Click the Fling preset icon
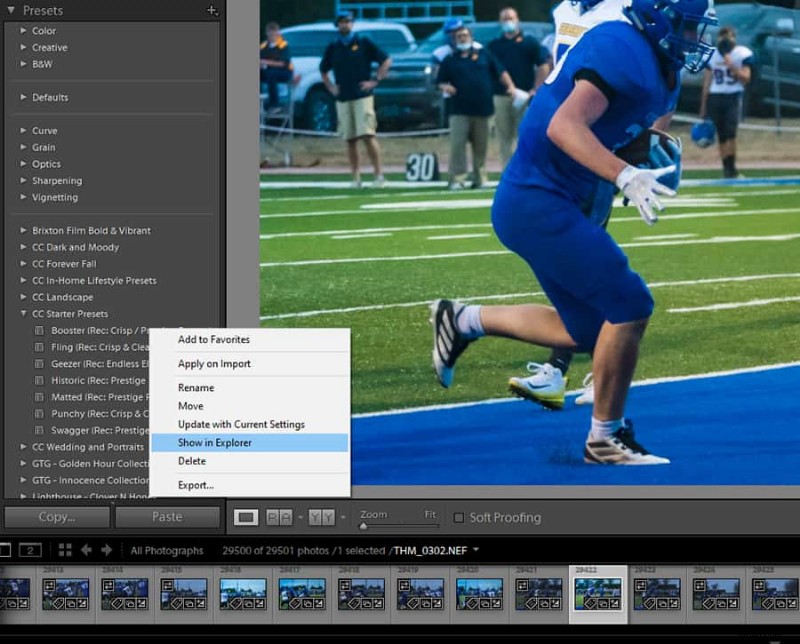800x644 pixels. (39, 348)
